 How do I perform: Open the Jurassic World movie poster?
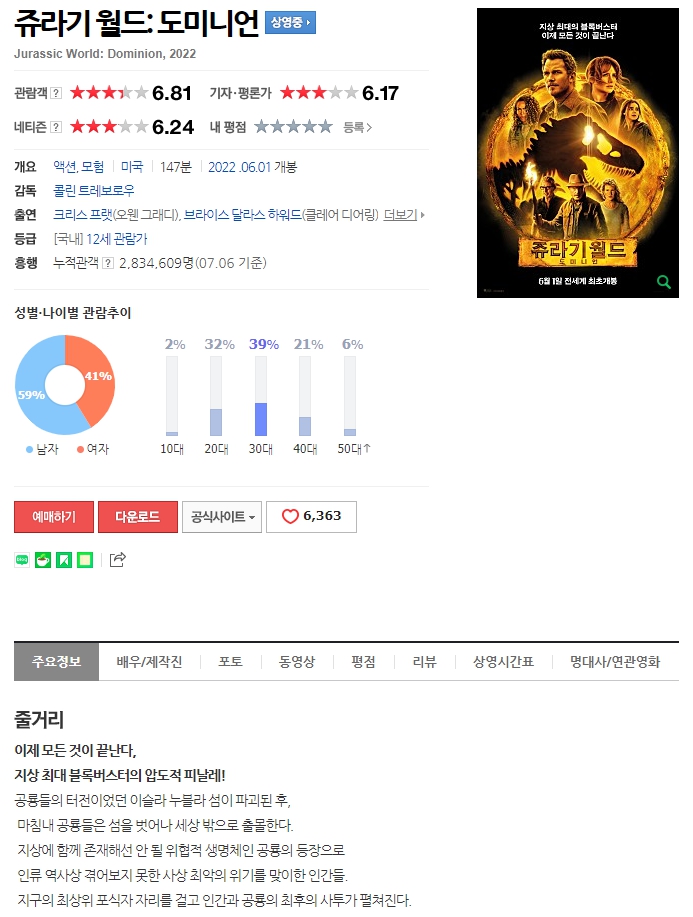tap(578, 153)
